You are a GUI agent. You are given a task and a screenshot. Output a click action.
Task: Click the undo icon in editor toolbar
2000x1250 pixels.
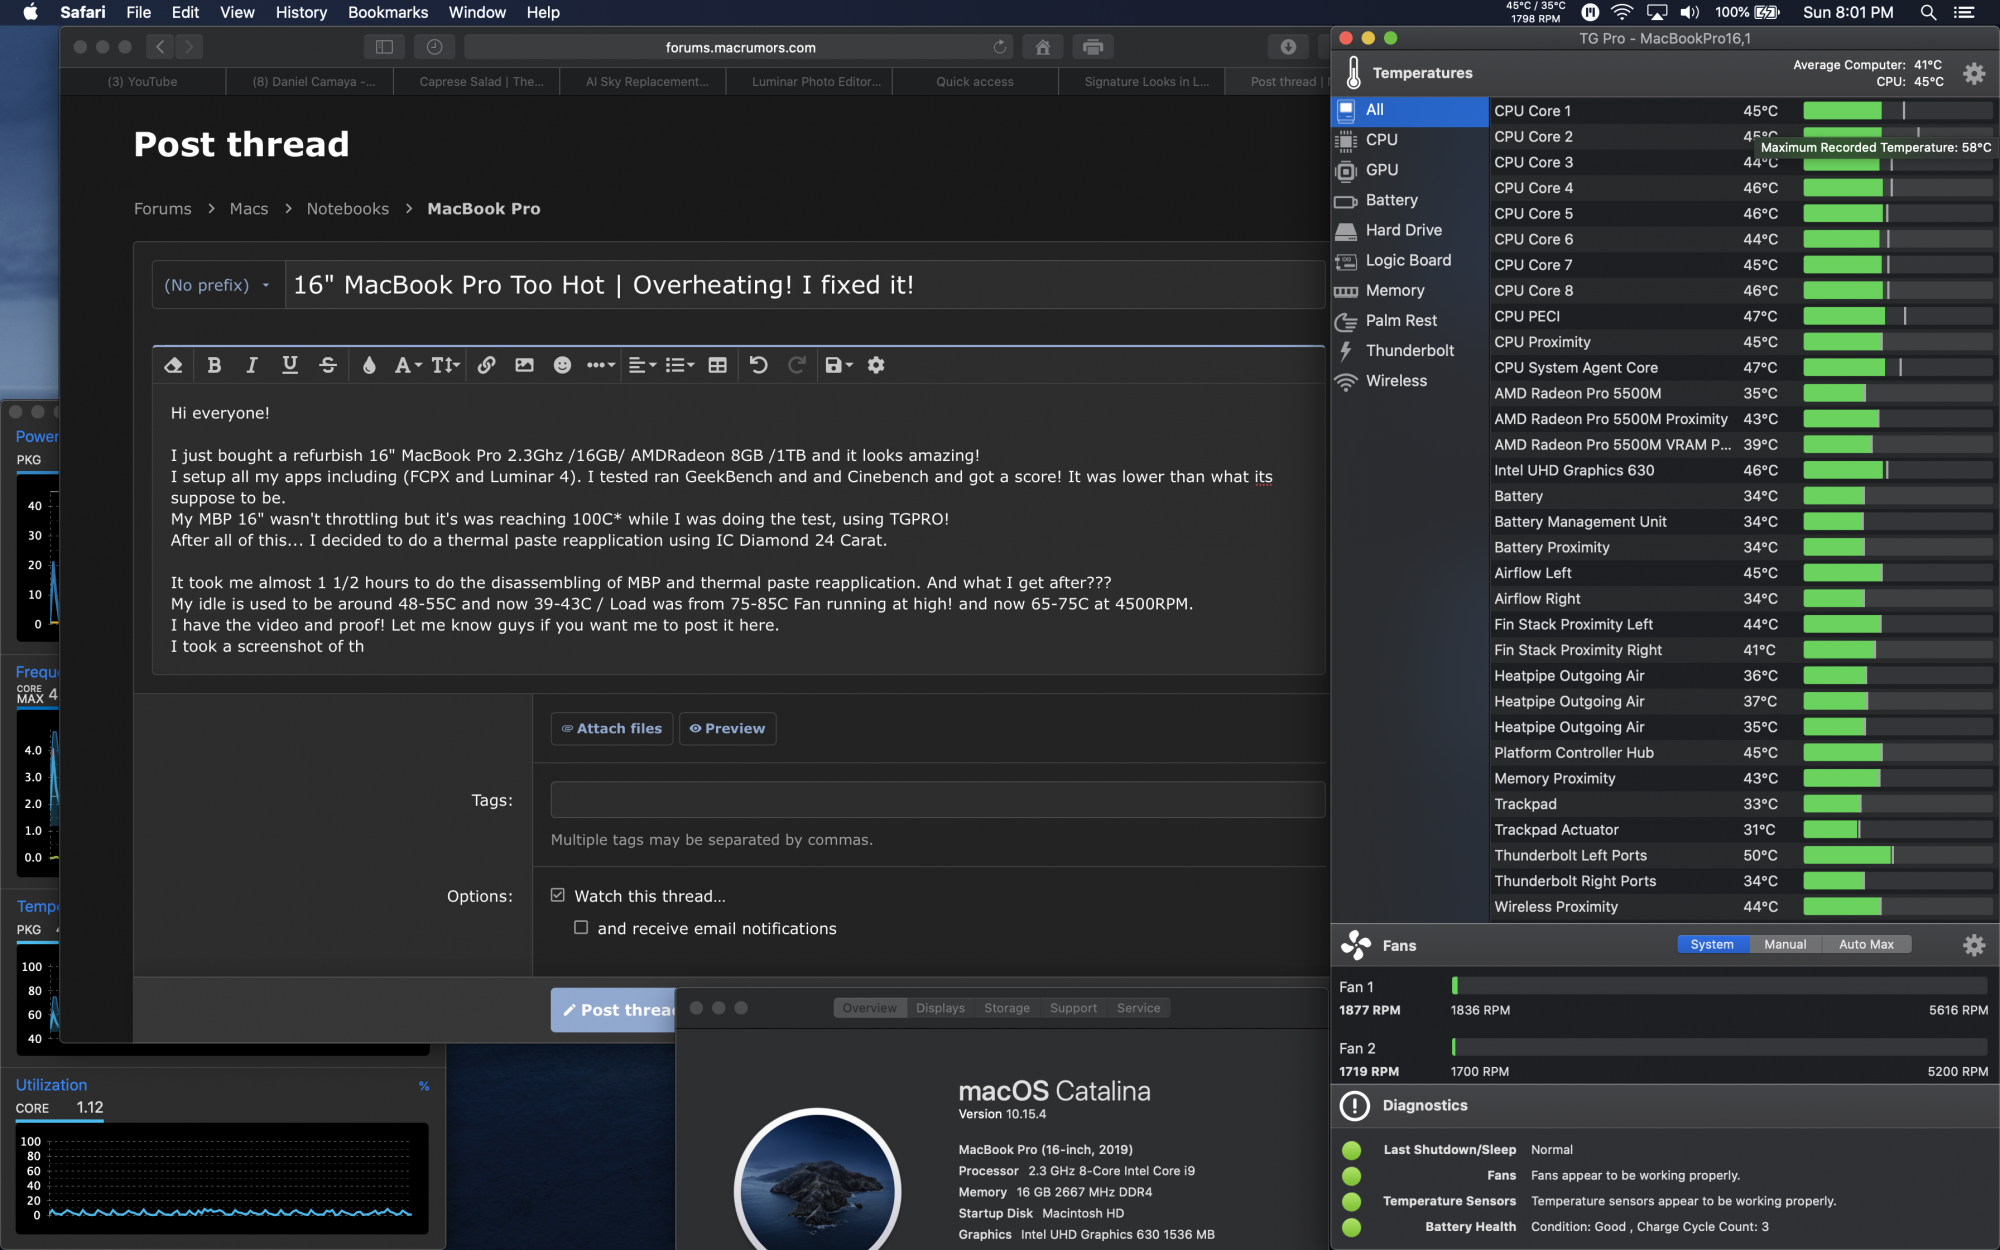point(759,365)
